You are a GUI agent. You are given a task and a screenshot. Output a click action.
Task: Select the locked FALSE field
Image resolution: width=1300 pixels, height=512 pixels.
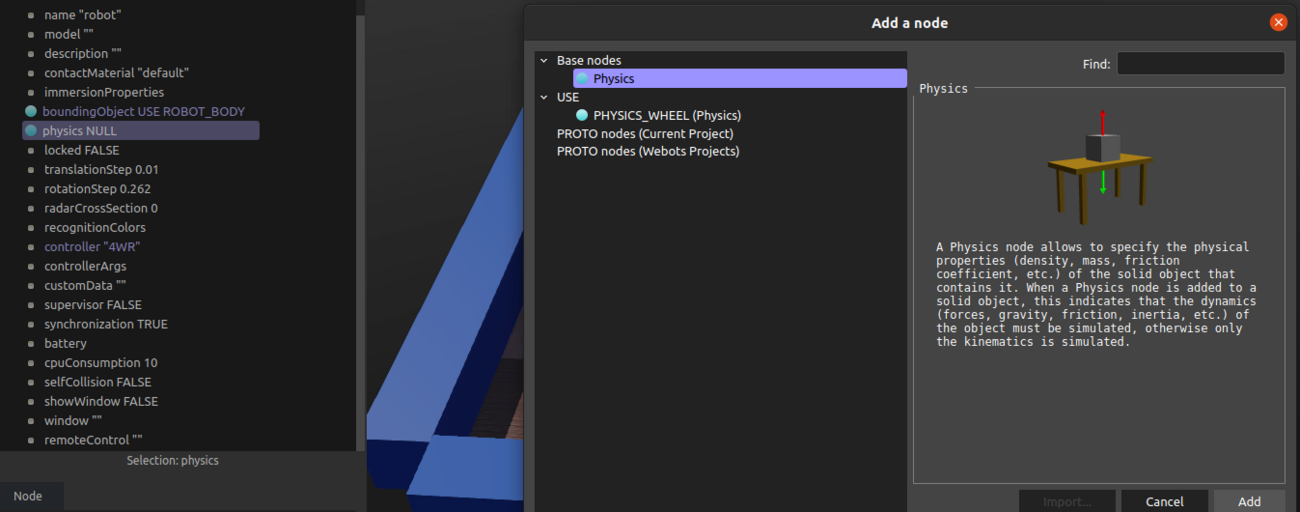point(81,151)
